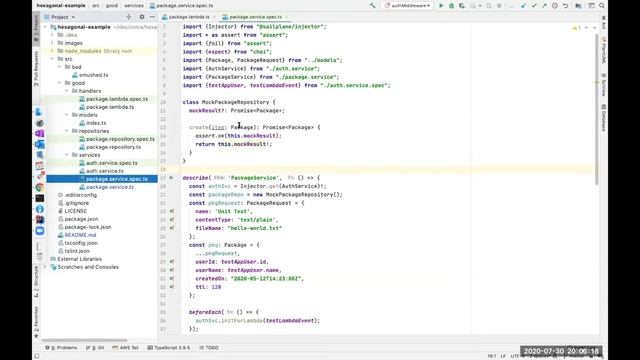Click the Rollback undo arrow icon

click(x=565, y=6)
